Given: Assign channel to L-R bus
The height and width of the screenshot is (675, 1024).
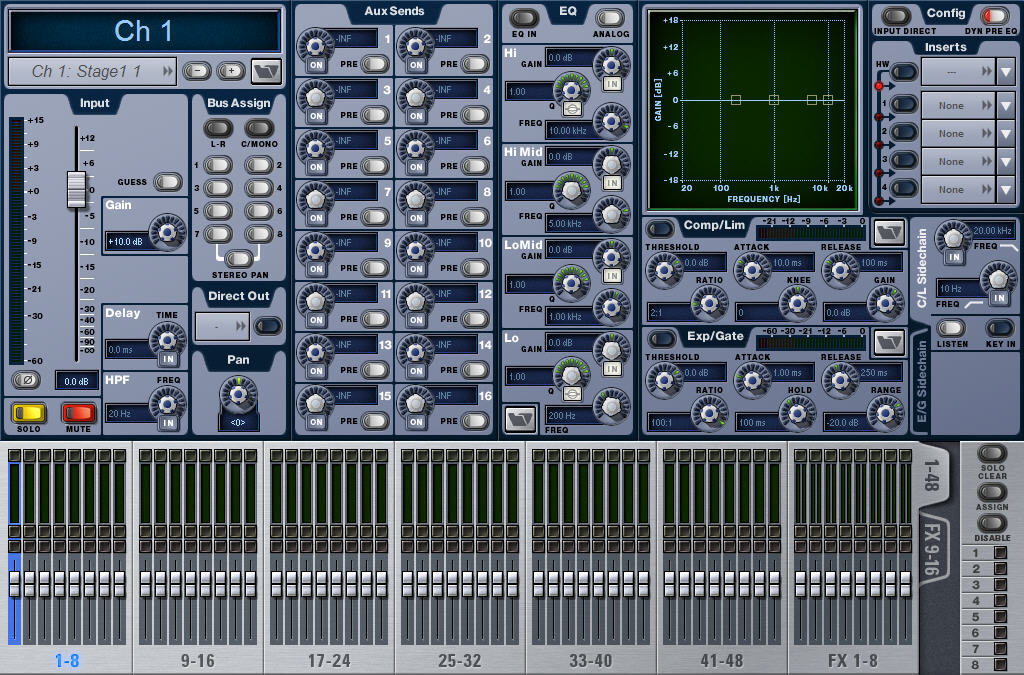Looking at the screenshot, I should 218,128.
